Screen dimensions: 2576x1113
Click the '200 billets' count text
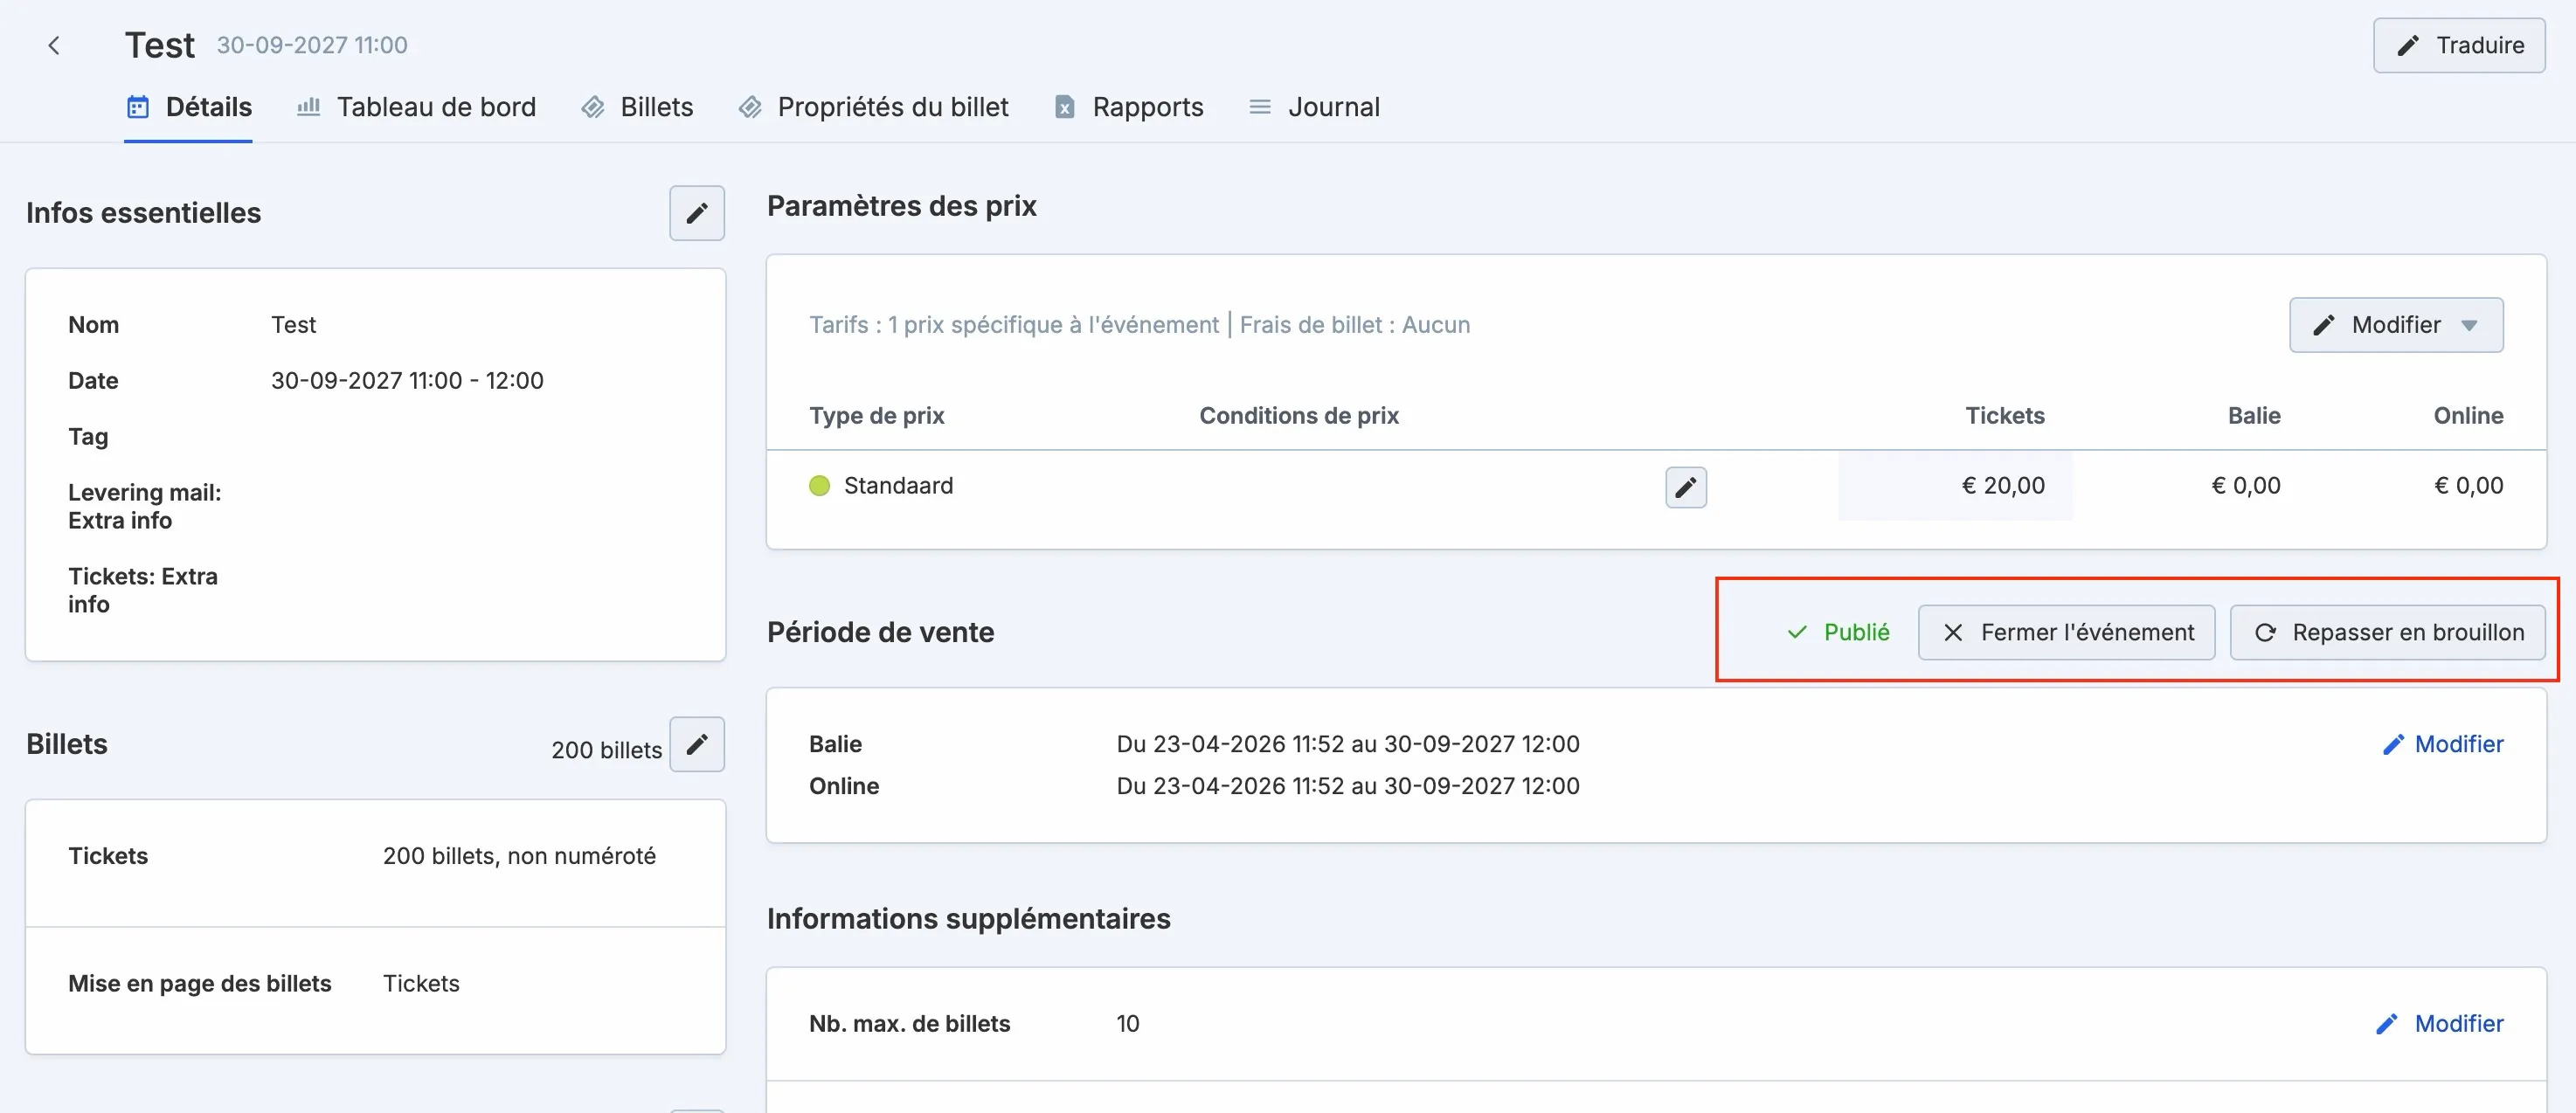606,750
